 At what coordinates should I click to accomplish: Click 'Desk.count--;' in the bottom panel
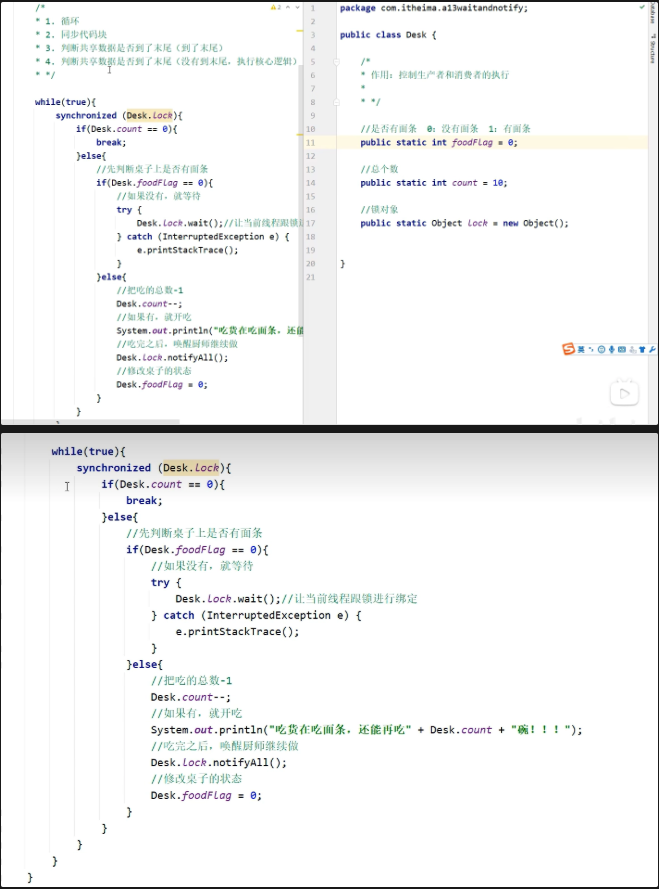[x=191, y=697]
